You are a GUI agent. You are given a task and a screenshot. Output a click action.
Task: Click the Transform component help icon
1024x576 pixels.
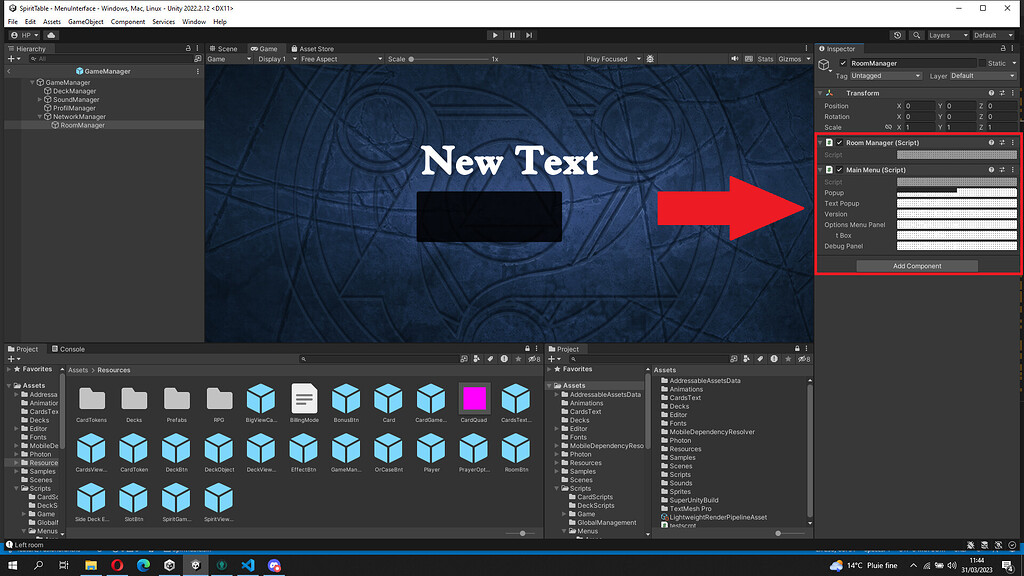(x=991, y=92)
